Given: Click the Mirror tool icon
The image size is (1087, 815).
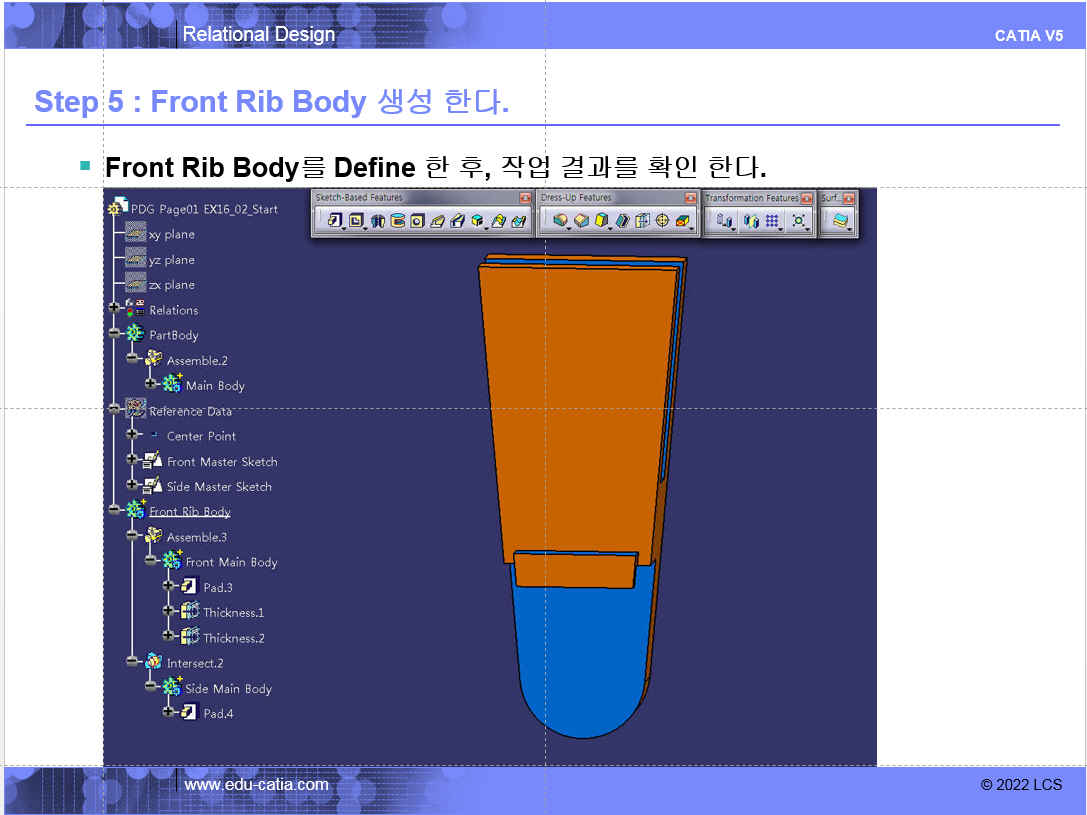Looking at the screenshot, I should pos(750,221).
